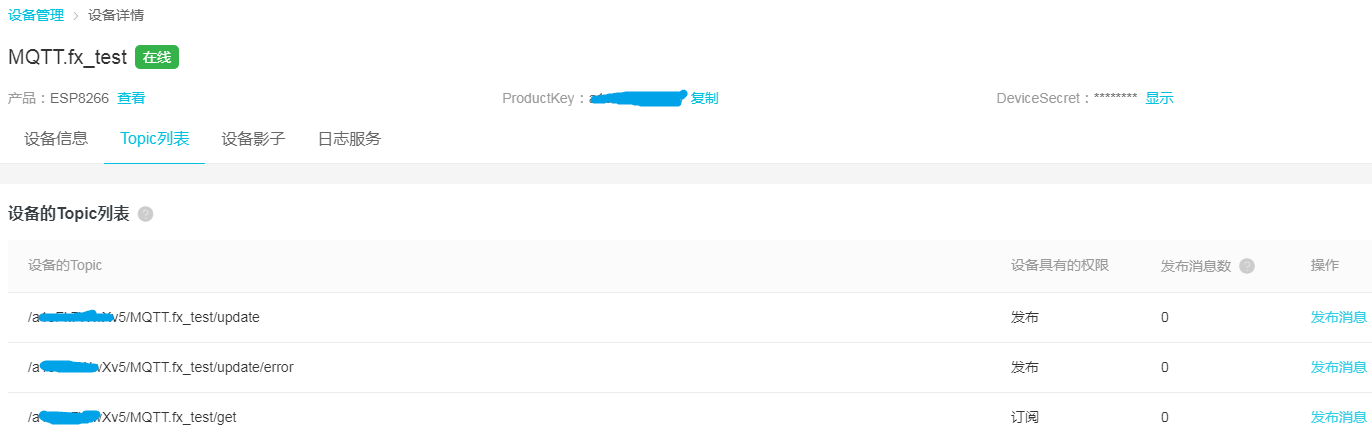Switch to 日志服务 tab

click(x=349, y=139)
